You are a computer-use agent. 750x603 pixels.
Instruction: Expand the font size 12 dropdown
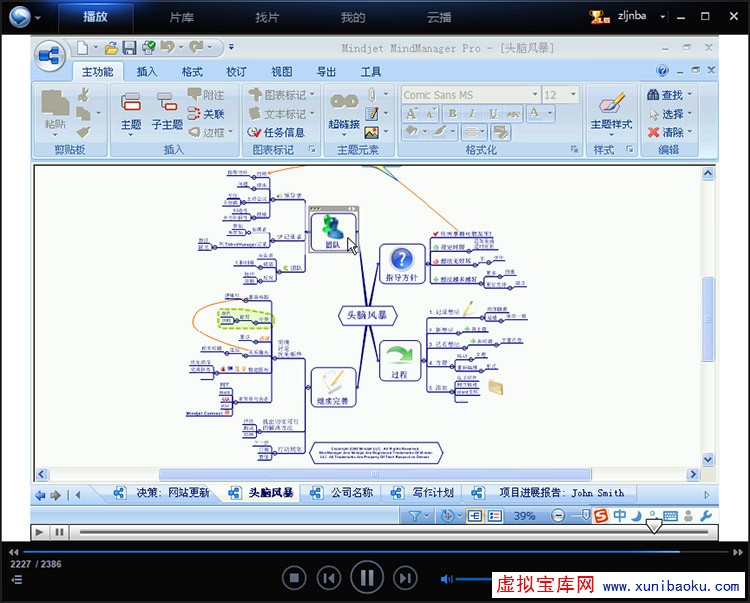[x=573, y=95]
